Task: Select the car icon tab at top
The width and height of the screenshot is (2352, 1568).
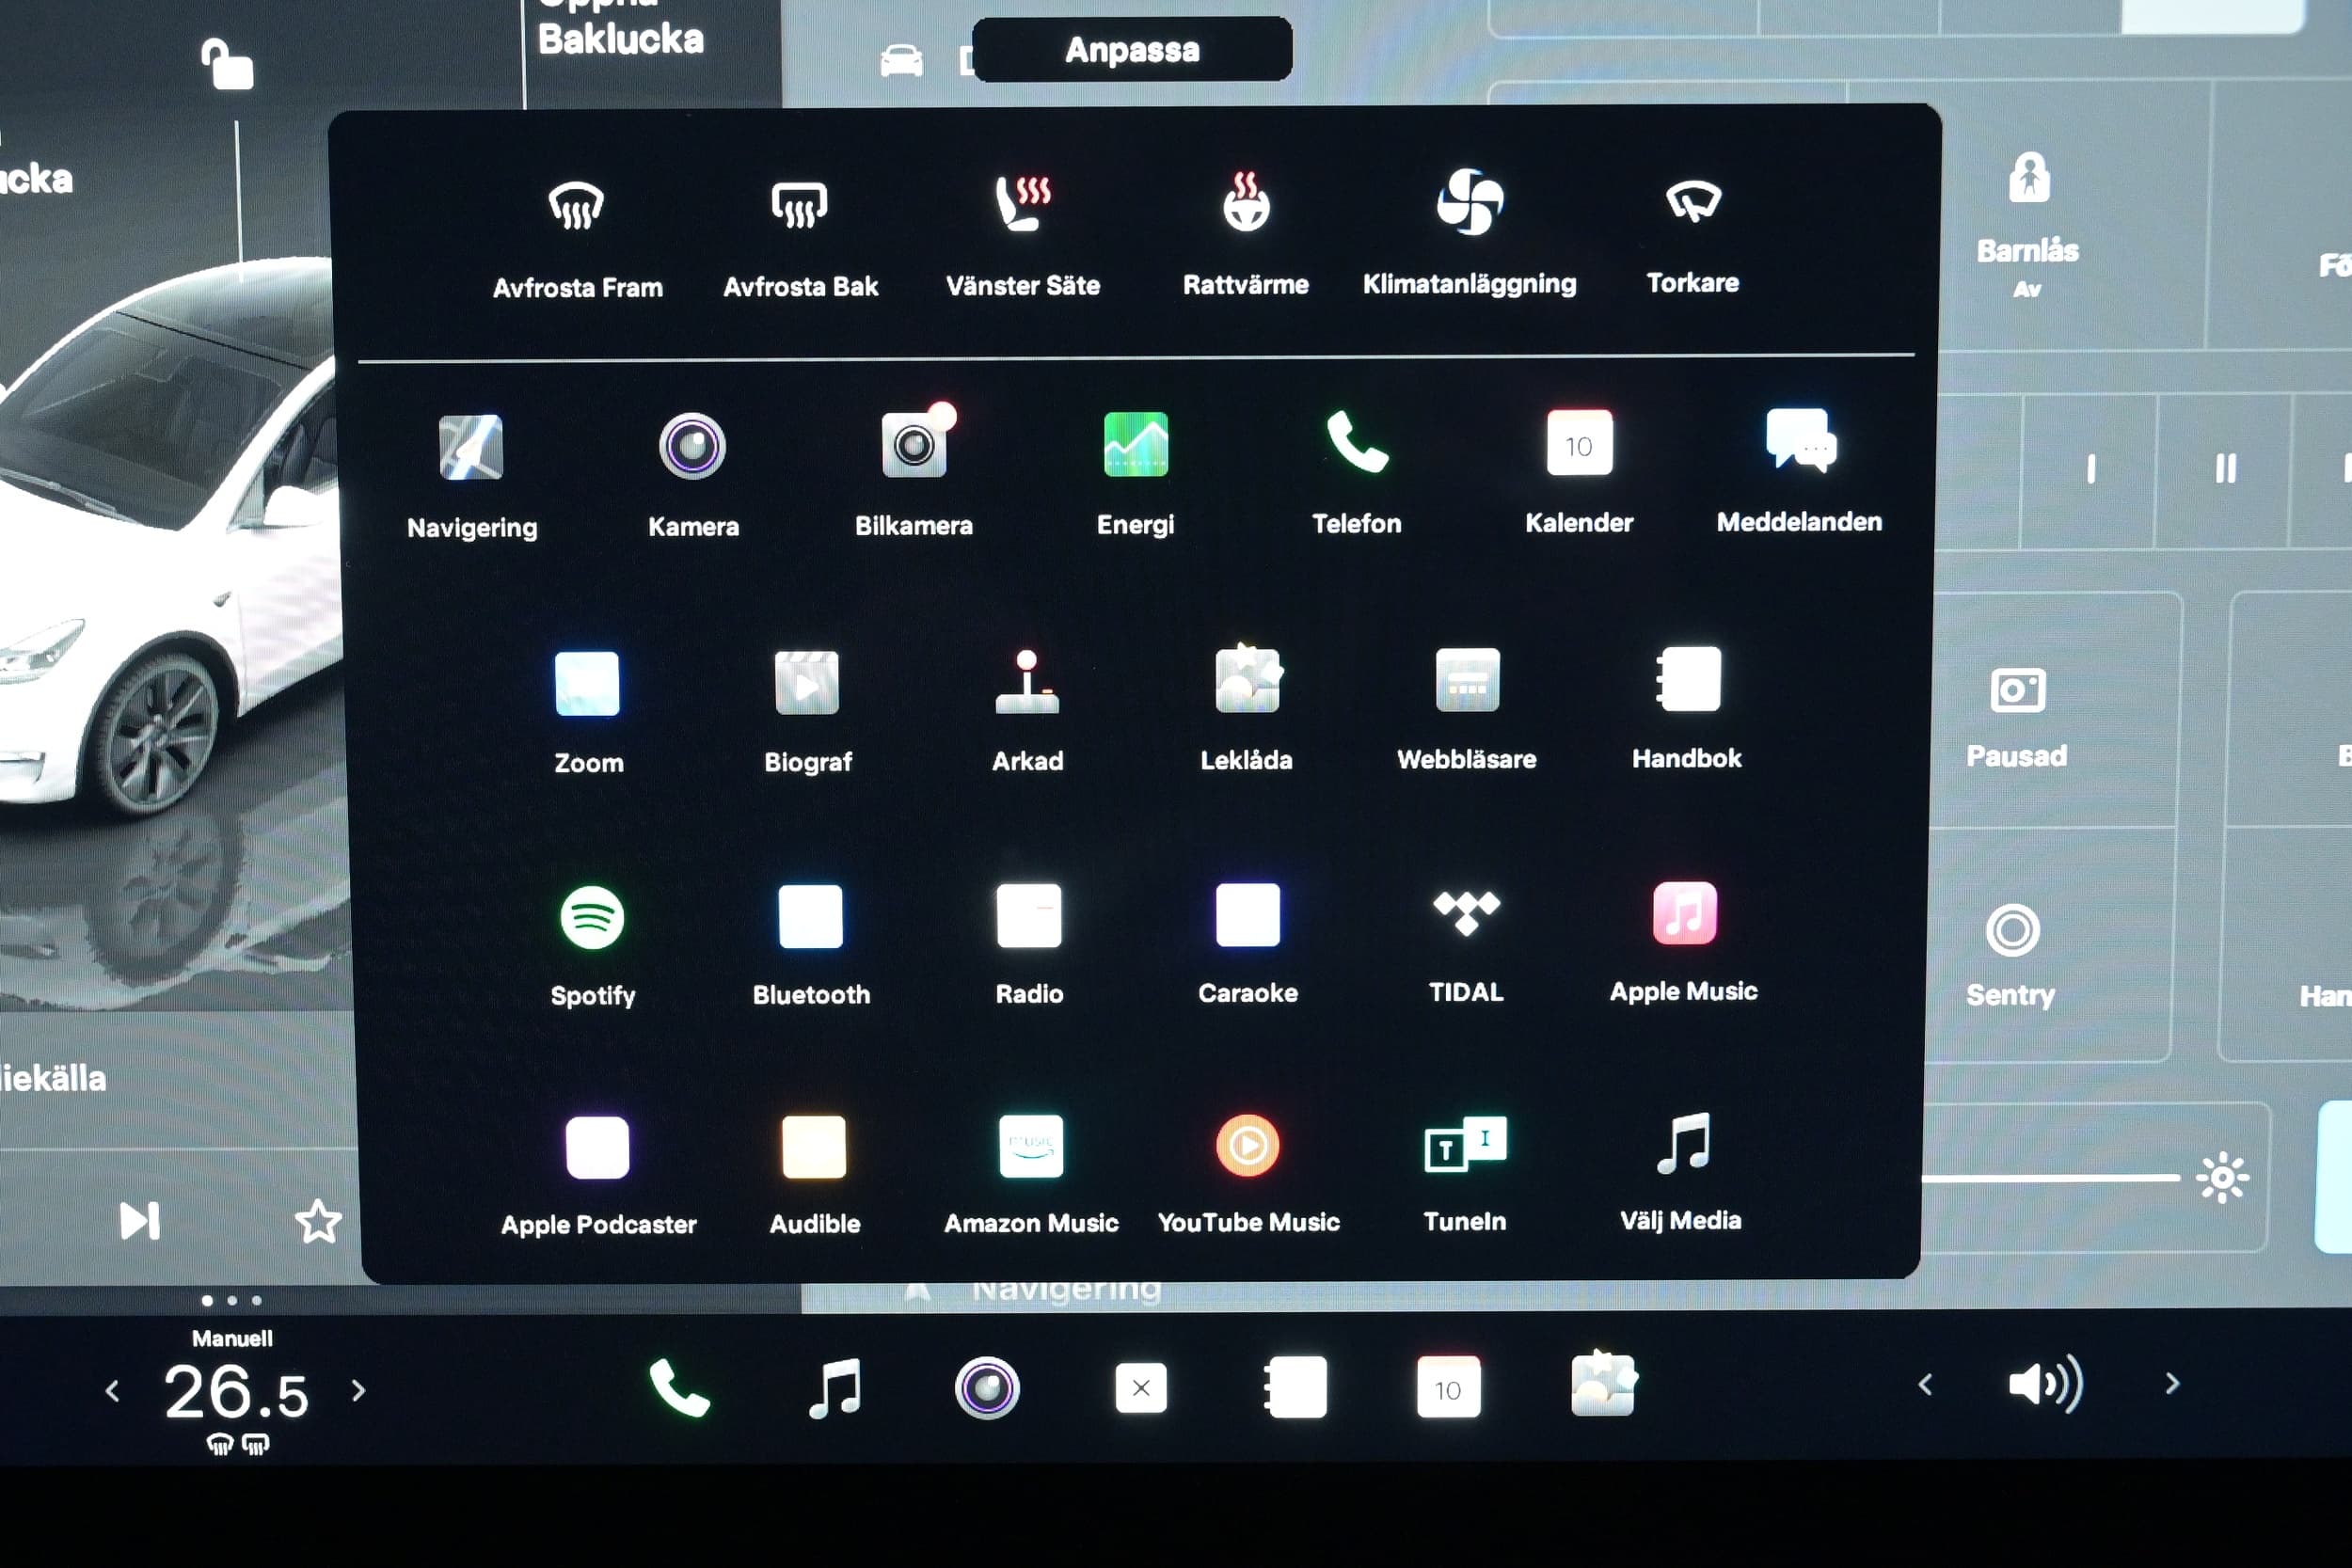Action: tap(901, 60)
